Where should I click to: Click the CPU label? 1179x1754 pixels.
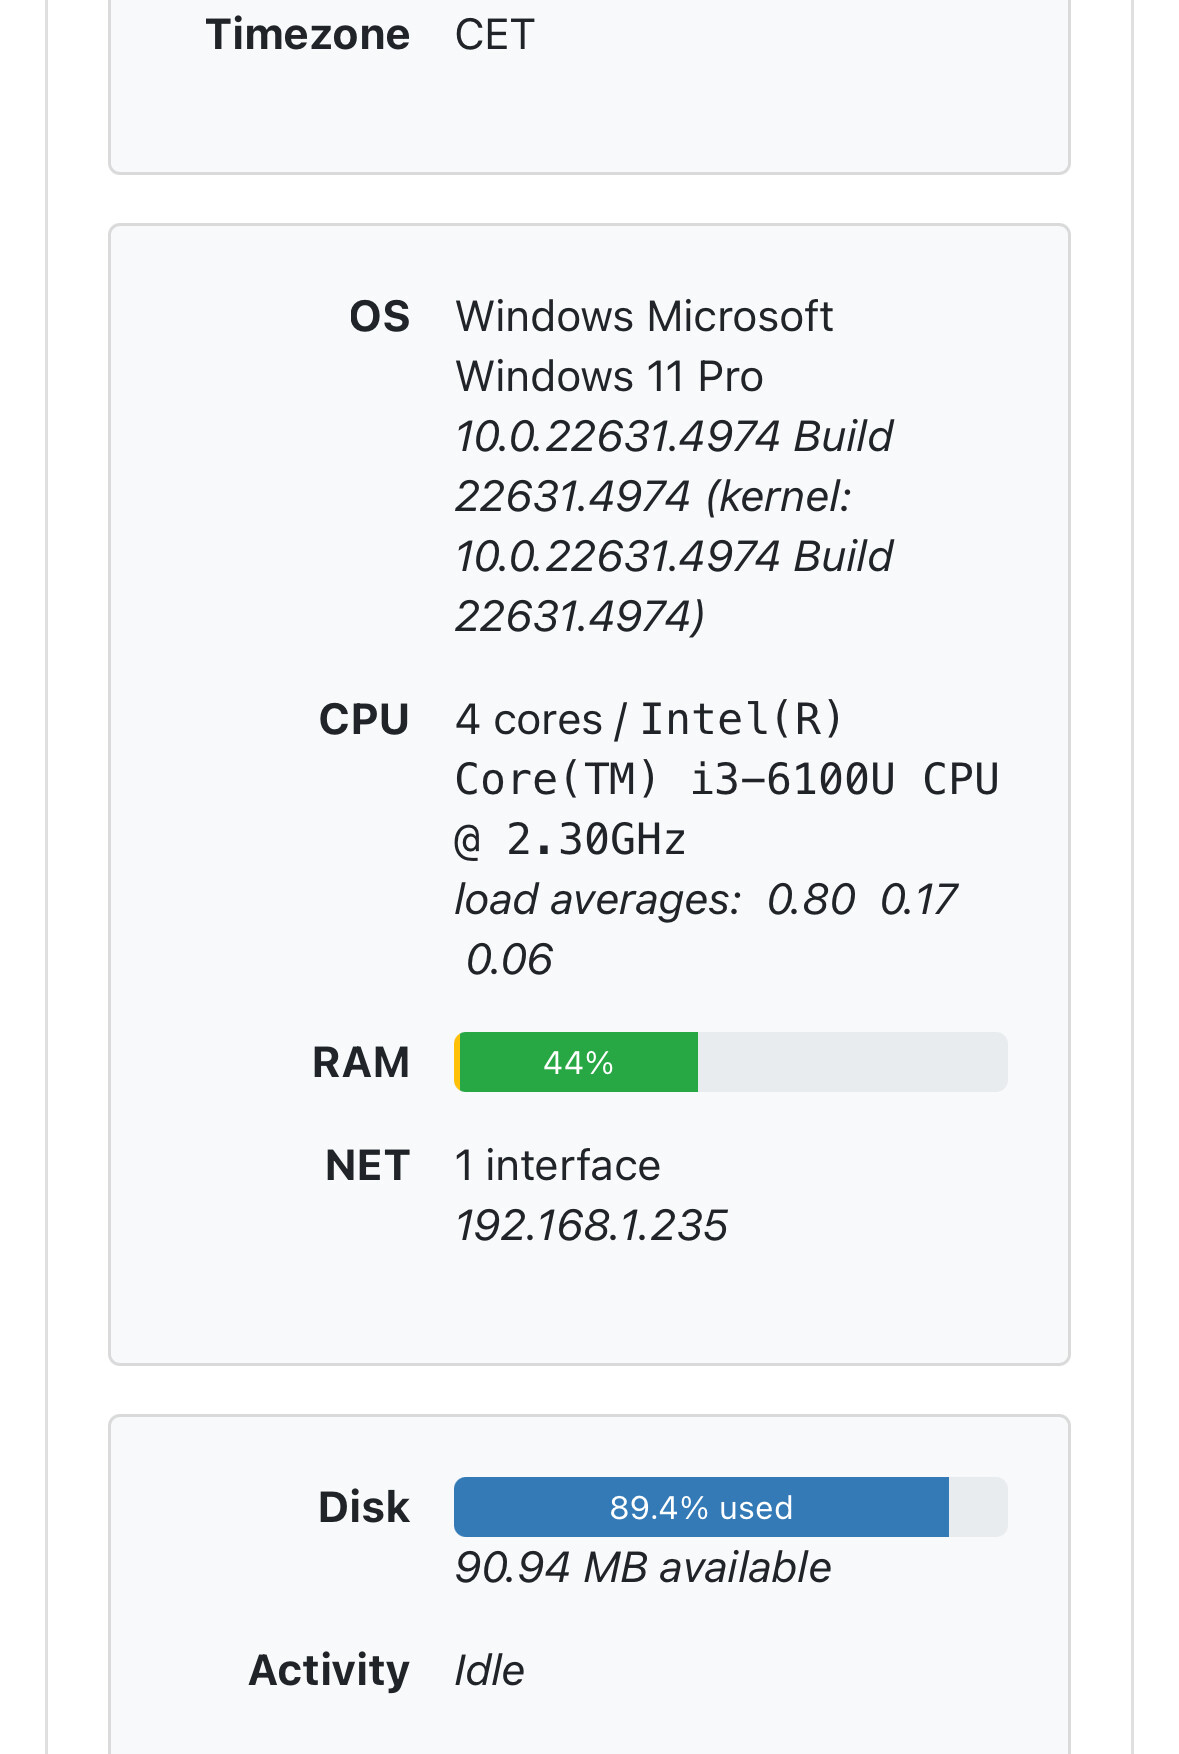364,720
